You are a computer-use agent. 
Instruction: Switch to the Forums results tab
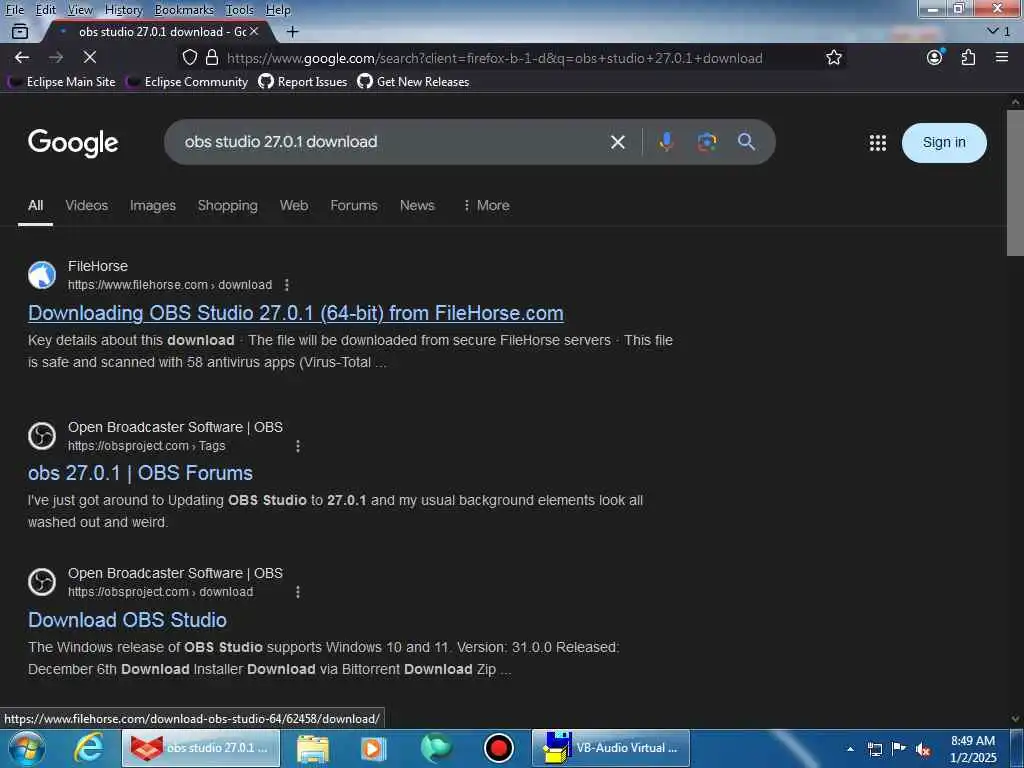tap(354, 205)
